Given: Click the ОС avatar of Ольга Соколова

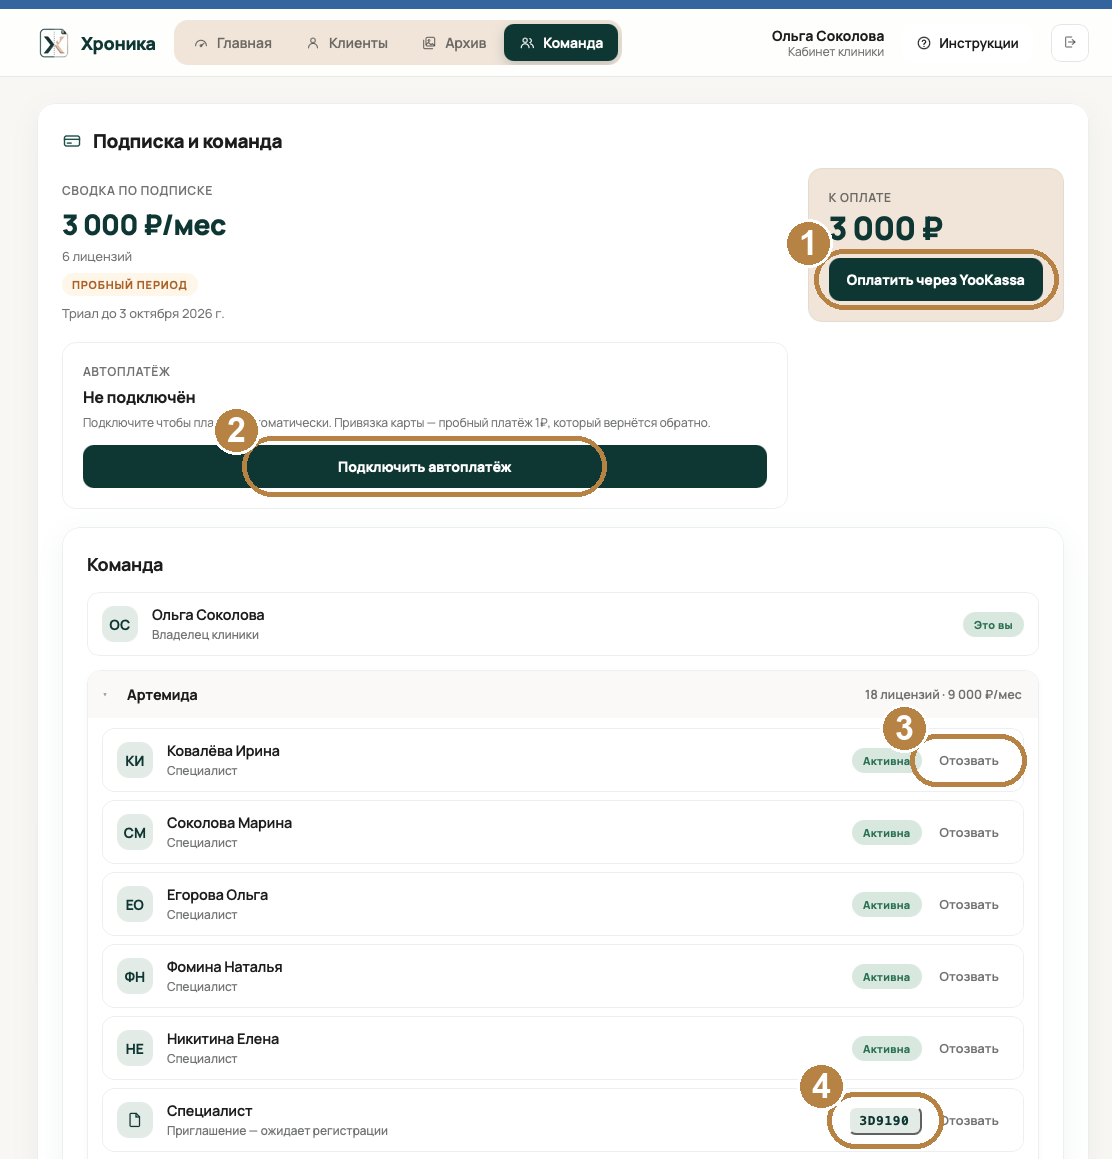Looking at the screenshot, I should tap(120, 625).
